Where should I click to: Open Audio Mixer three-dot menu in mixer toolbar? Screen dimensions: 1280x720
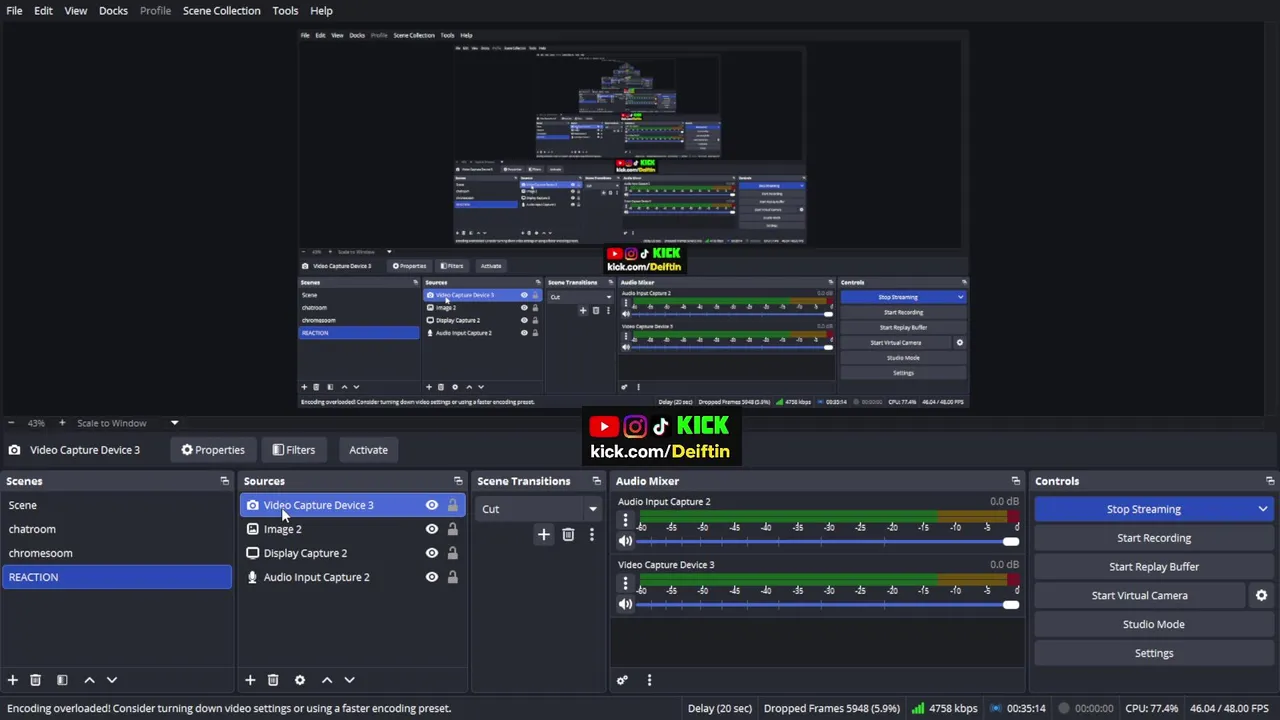649,680
